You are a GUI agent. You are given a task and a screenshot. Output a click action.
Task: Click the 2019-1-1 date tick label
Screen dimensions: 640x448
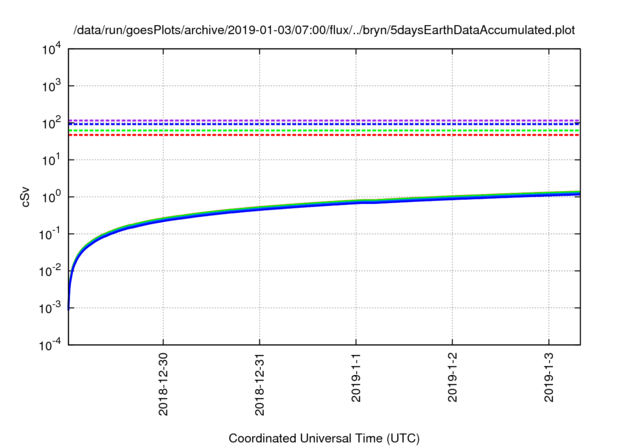356,377
